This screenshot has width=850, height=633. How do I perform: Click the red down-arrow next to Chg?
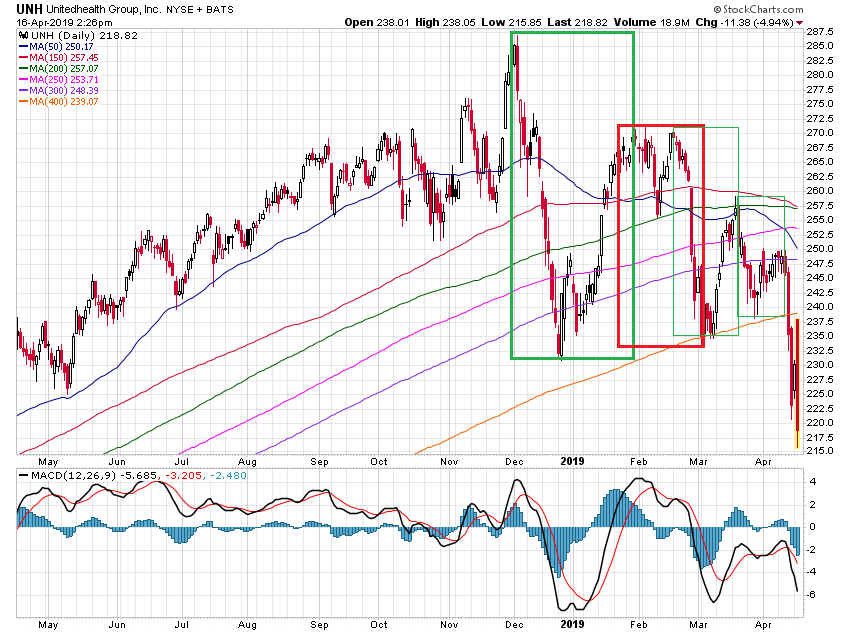click(800, 22)
